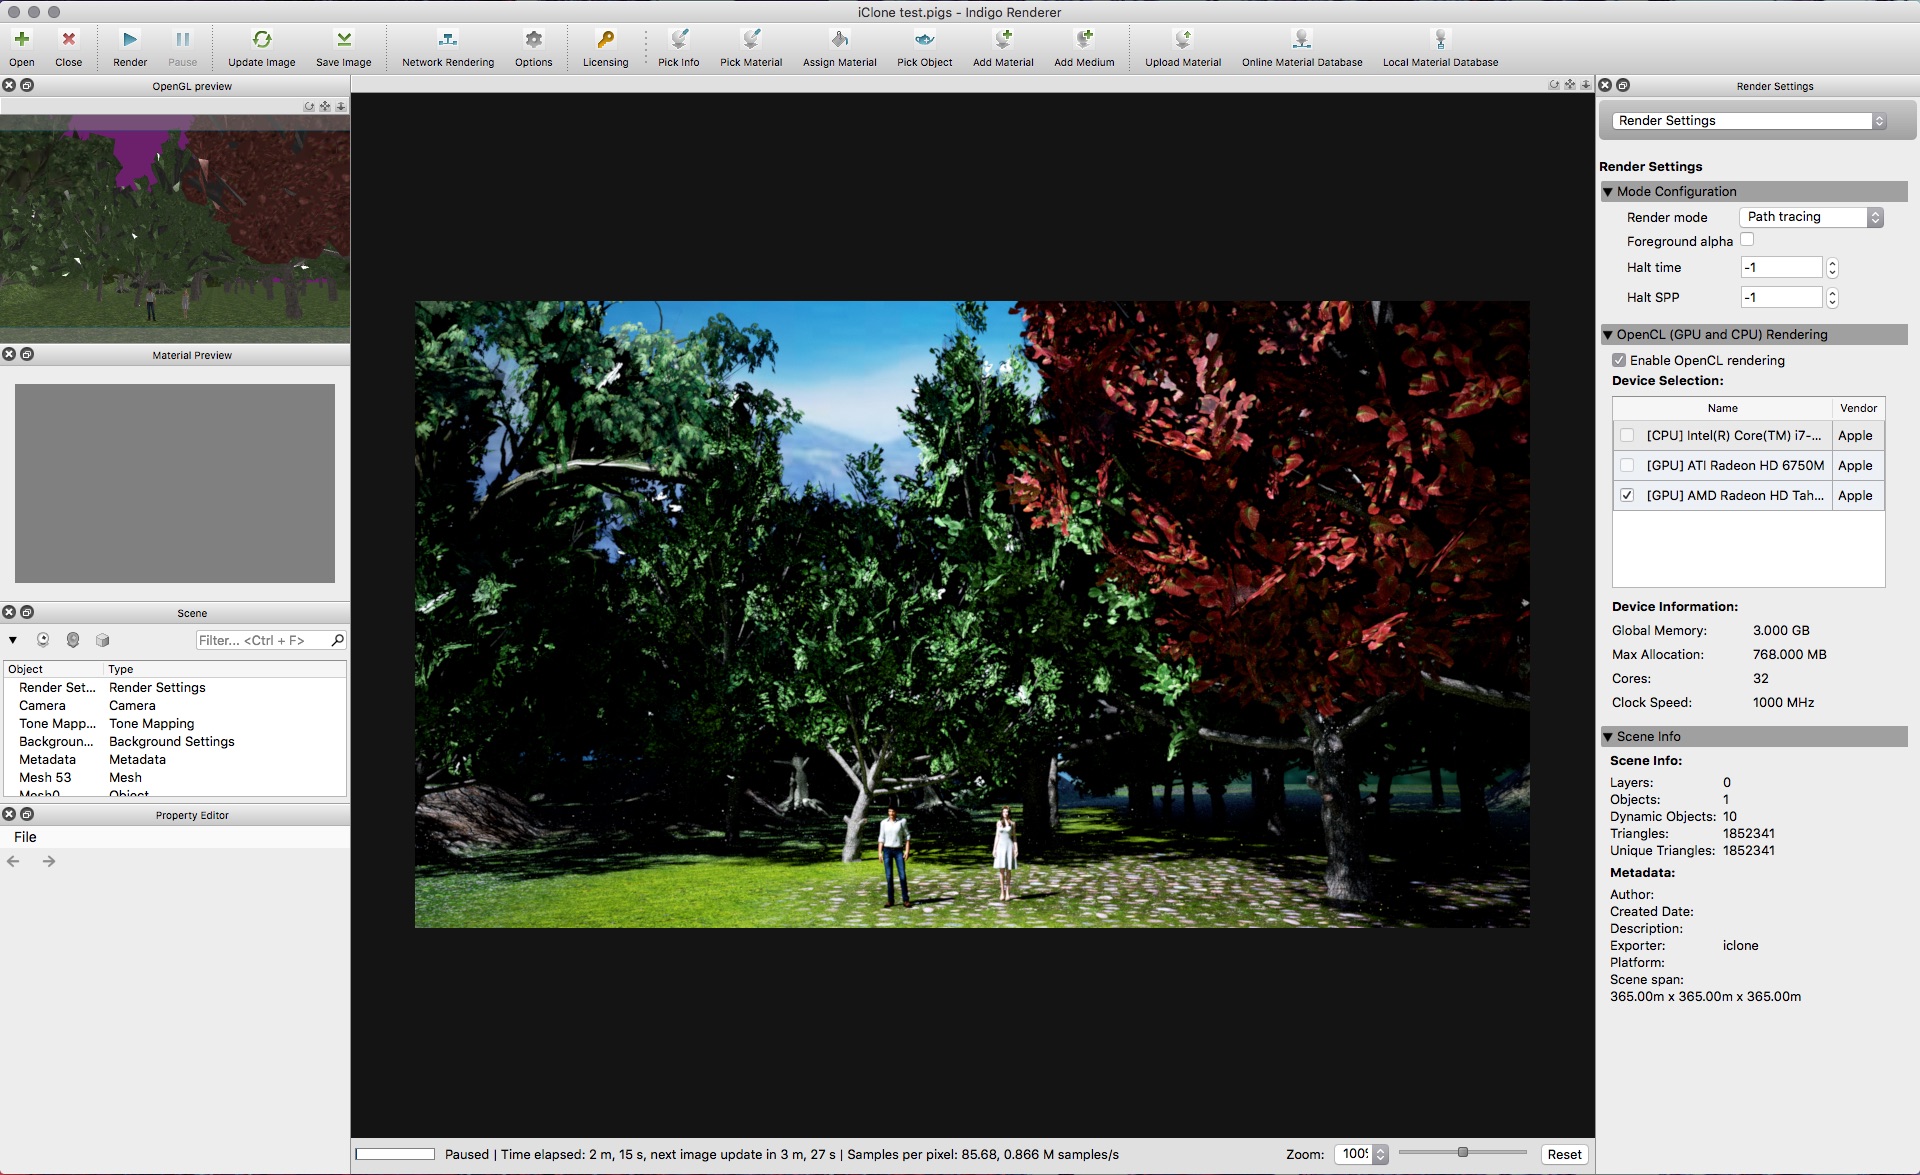
Task: Select the Pick Material tool
Action: click(x=751, y=40)
